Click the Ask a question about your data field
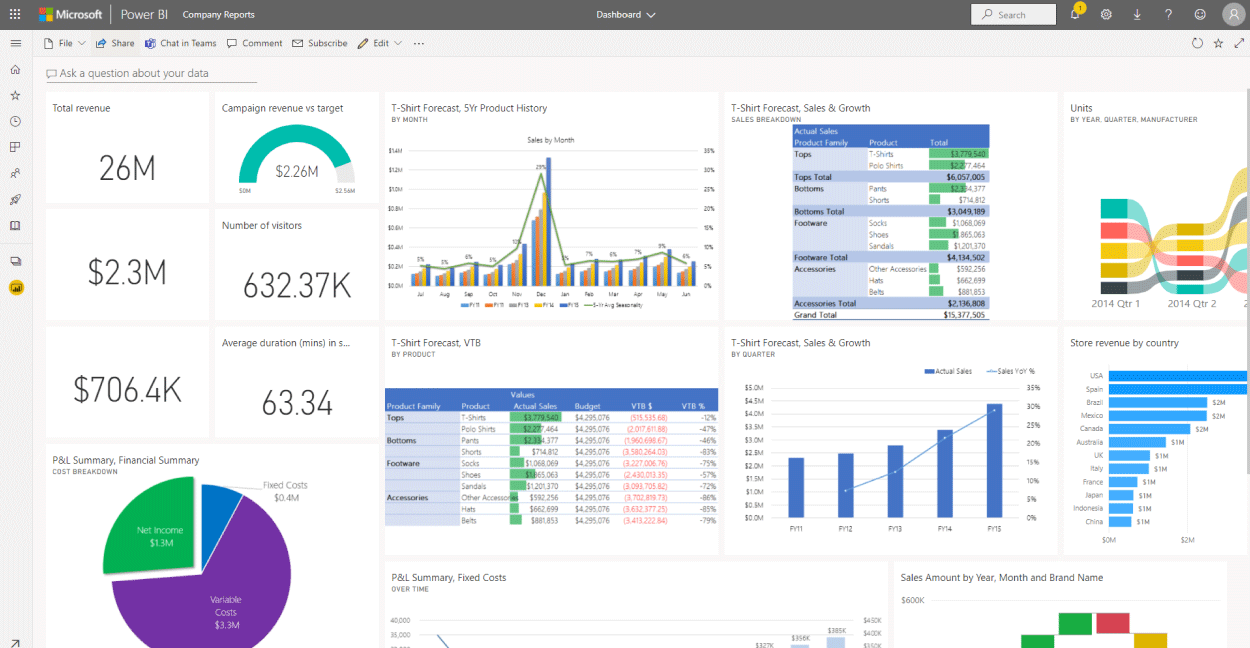1250x648 pixels. (150, 73)
